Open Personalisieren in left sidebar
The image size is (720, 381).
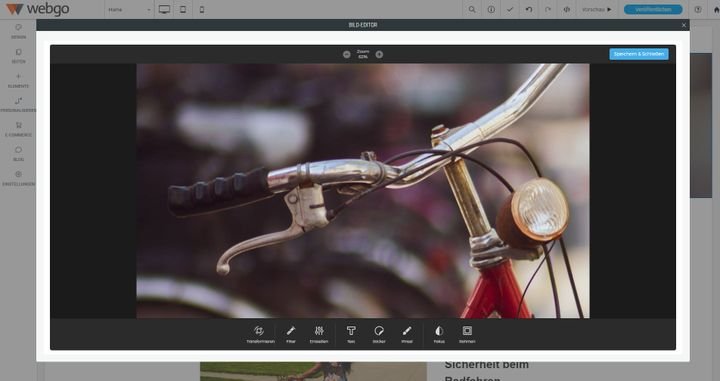coord(18,105)
